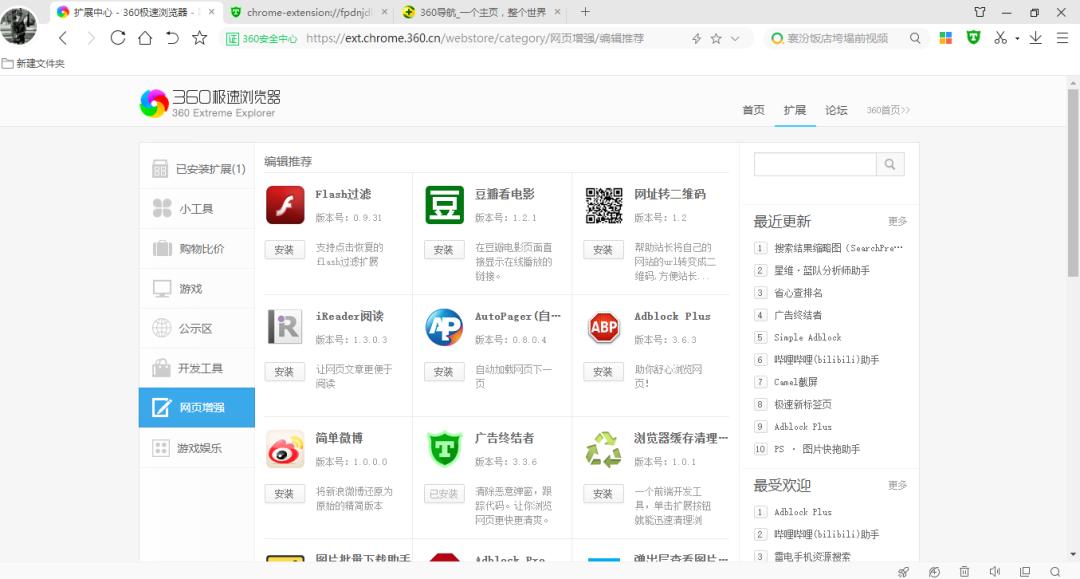1080x579 pixels.
Task: Open the bookmark star dropdown beside the address bar
Action: click(x=734, y=38)
